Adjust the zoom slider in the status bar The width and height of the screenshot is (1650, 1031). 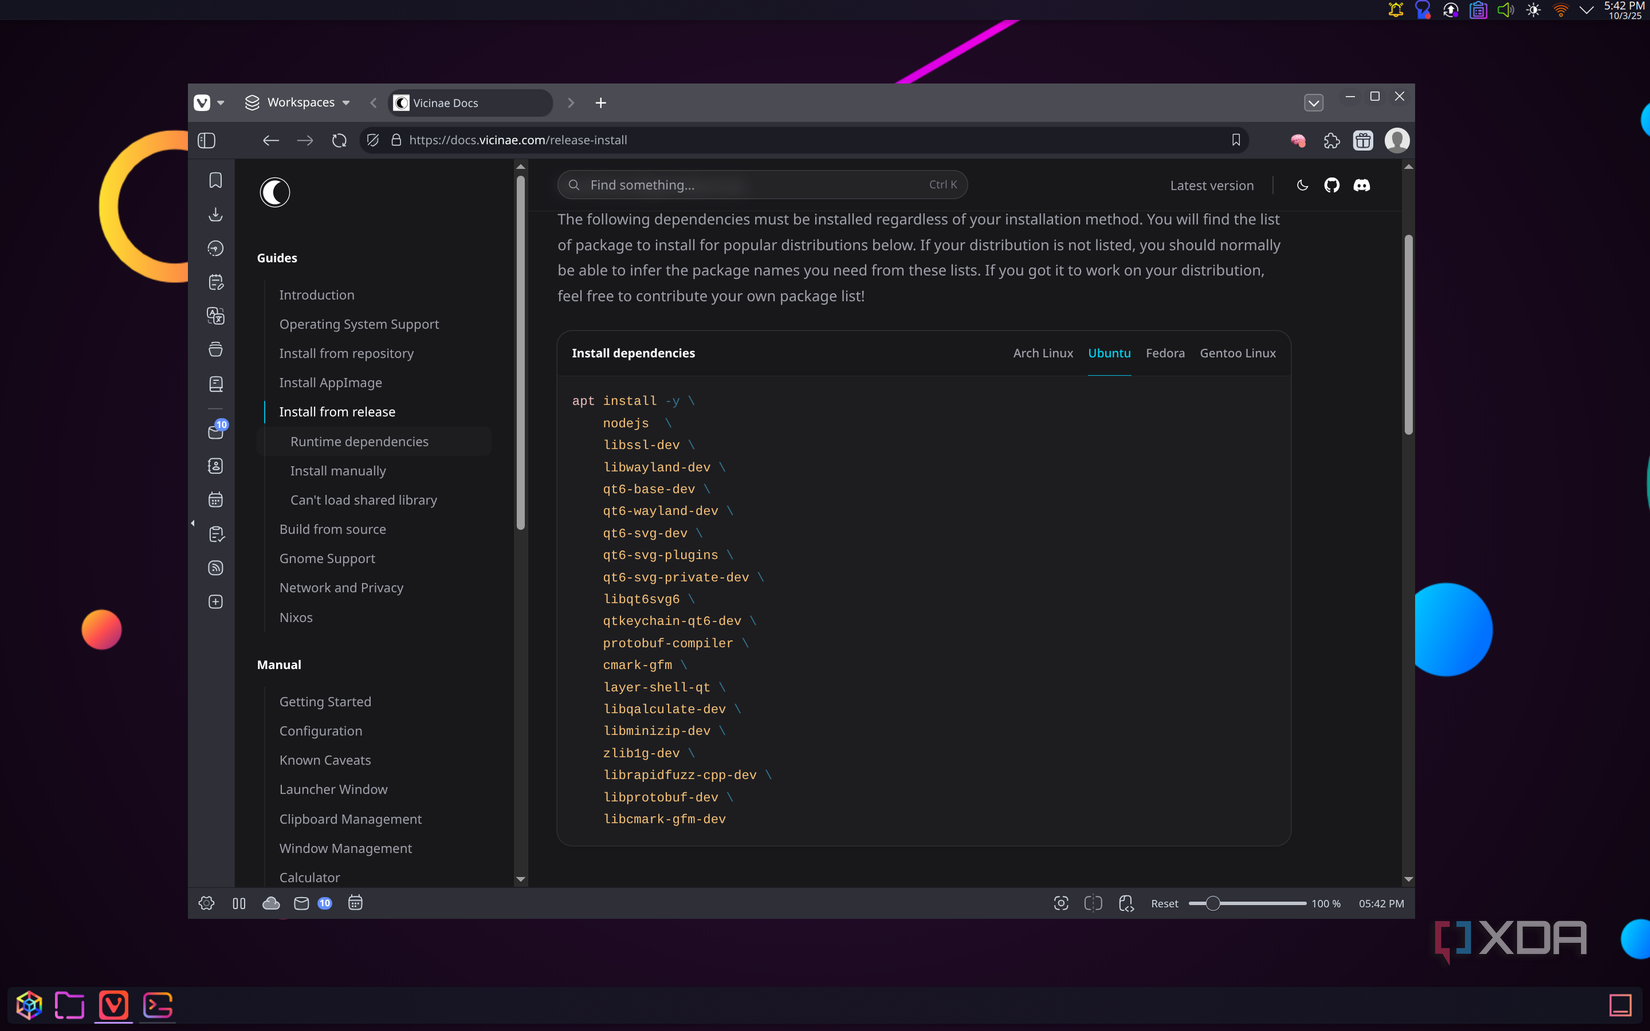click(x=1213, y=903)
